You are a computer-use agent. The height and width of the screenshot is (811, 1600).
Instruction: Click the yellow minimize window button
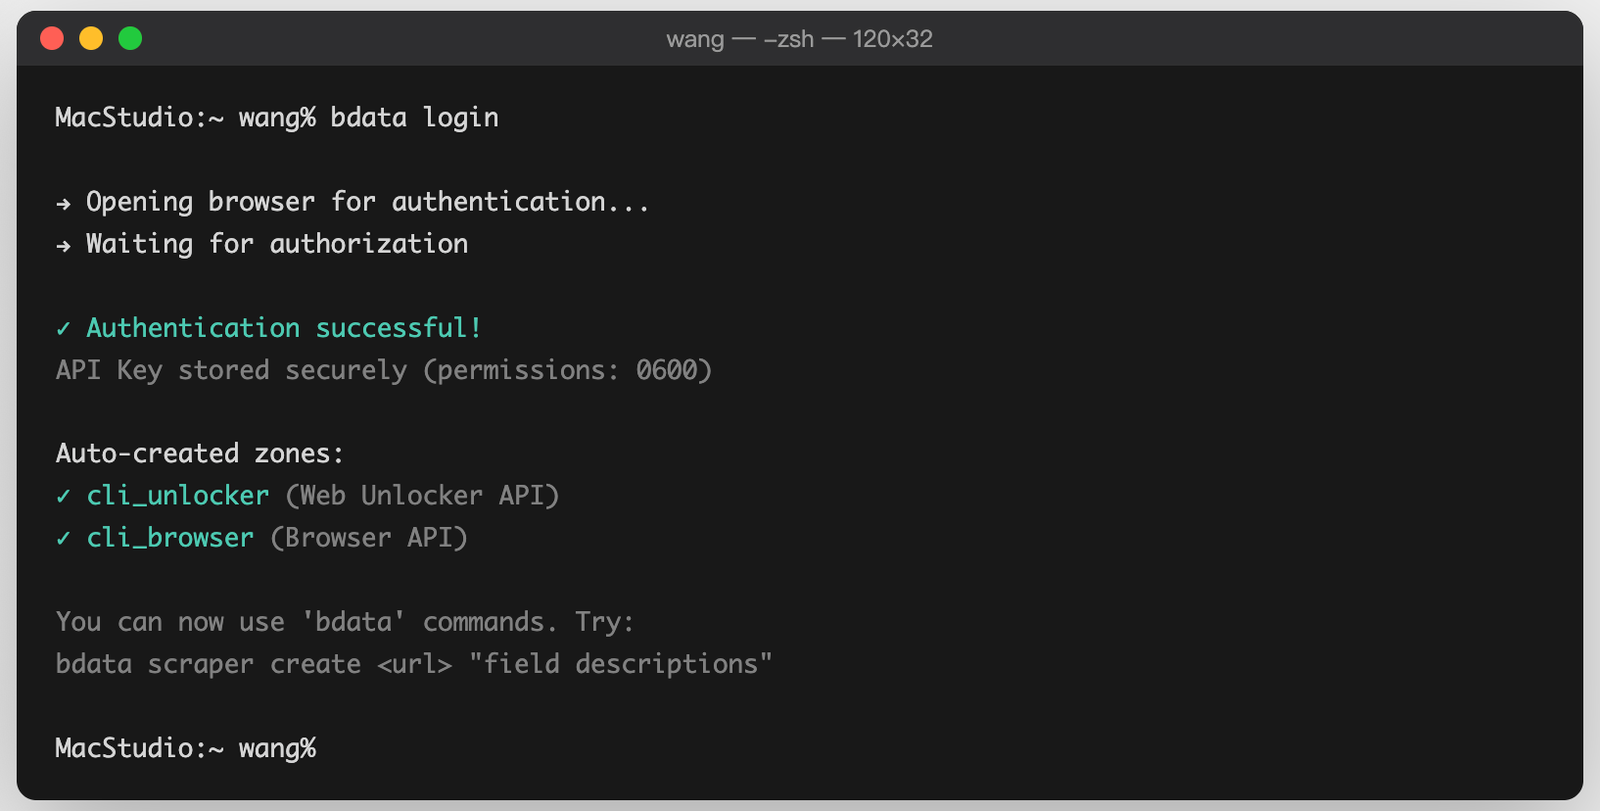pyautogui.click(x=91, y=39)
